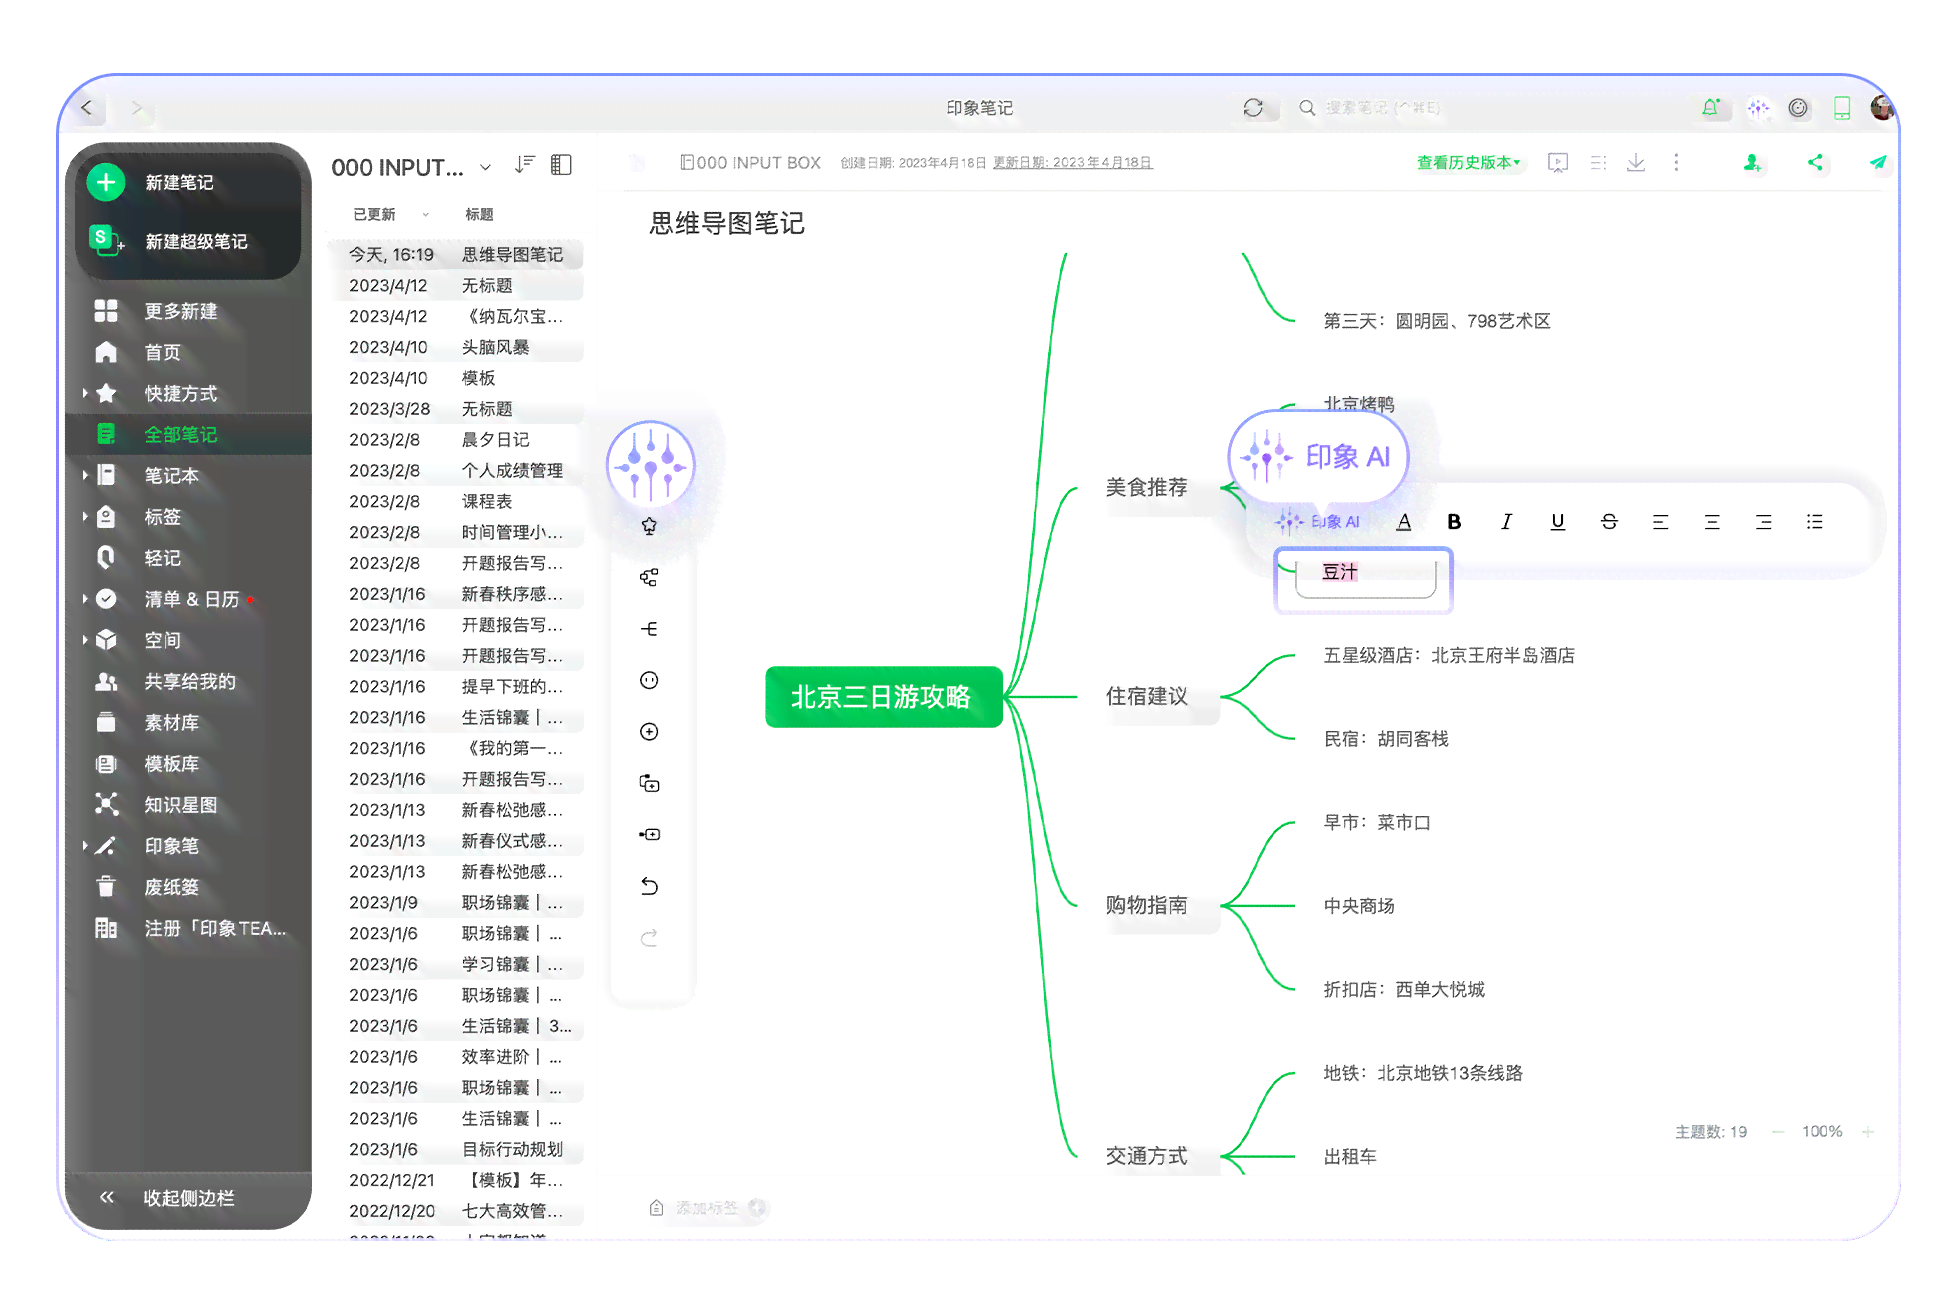Image resolution: width=1957 pixels, height=1315 pixels.
Task: Click the insert sibling topic icon
Action: pos(649,834)
